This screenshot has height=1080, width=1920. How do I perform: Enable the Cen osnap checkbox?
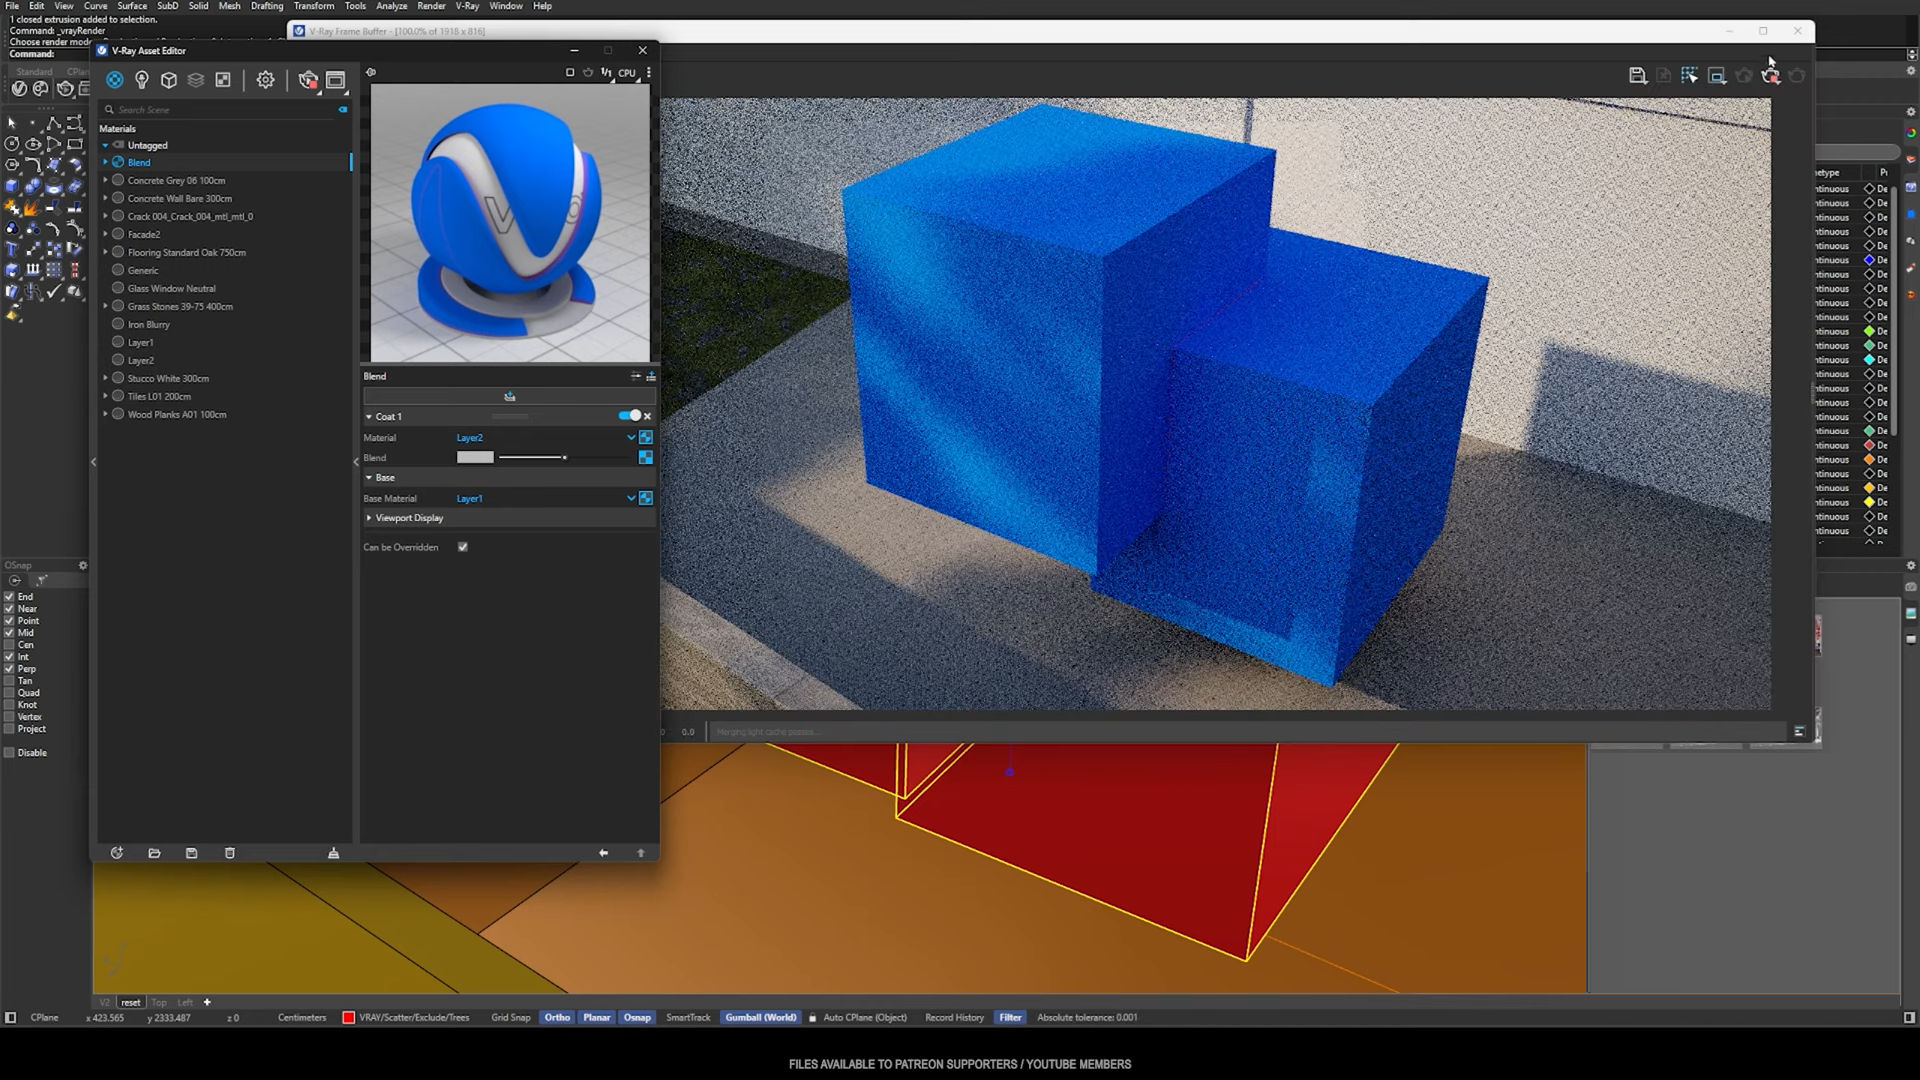coord(10,645)
